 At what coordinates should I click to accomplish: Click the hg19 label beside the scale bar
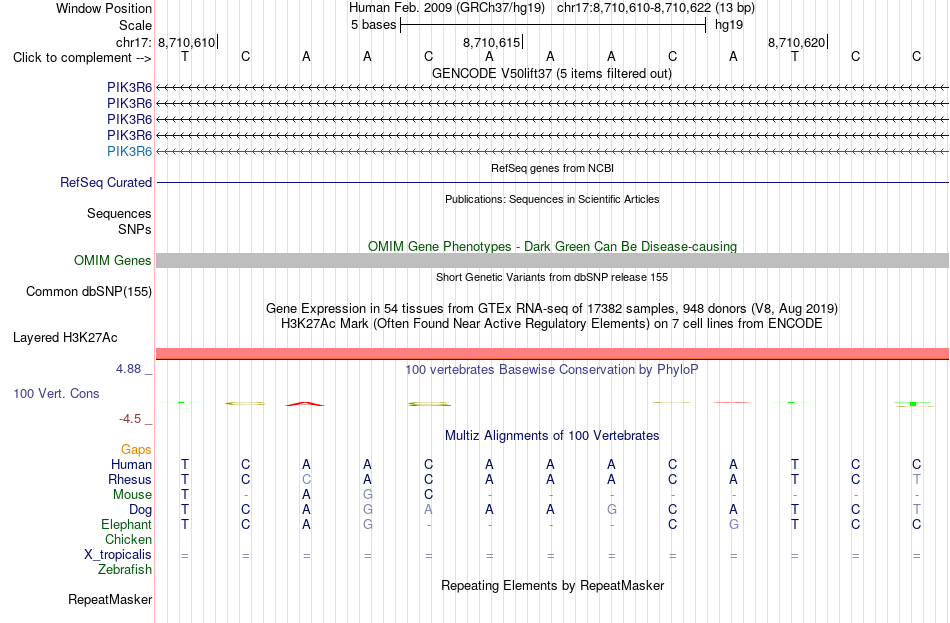(x=729, y=25)
